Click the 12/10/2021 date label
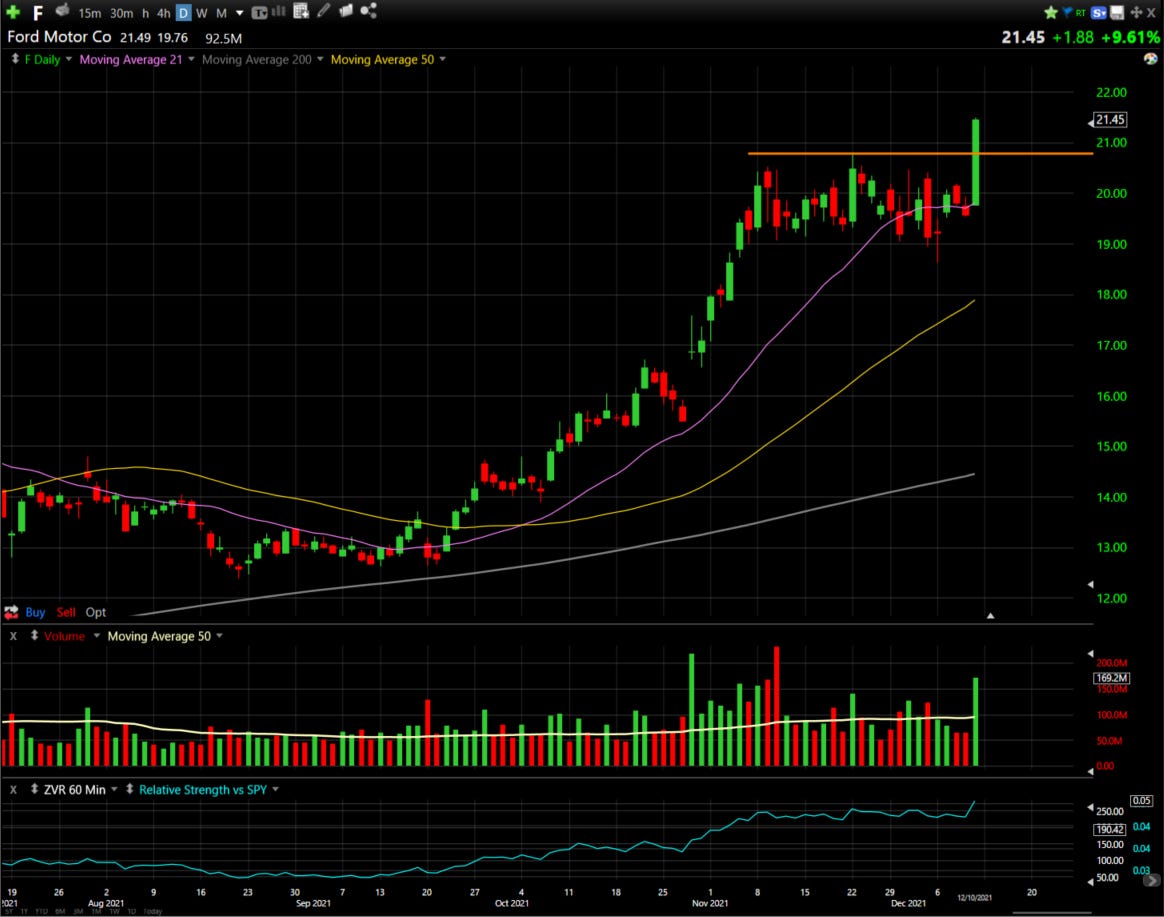 975,898
